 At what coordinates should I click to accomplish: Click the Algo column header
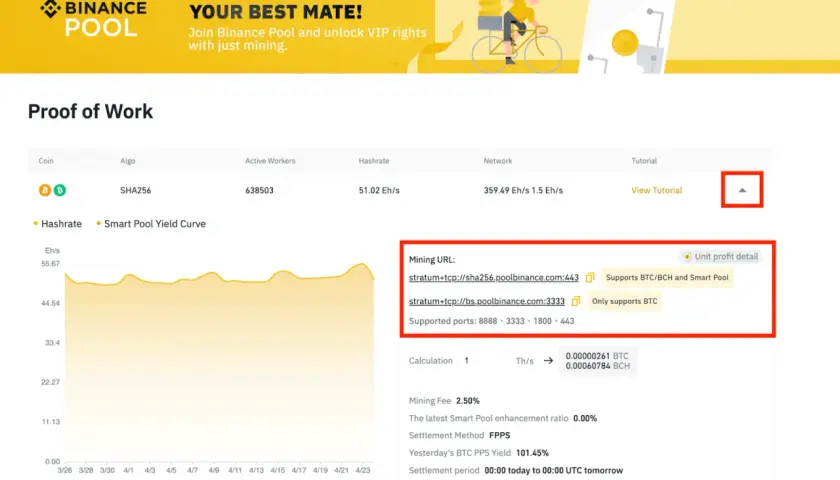[128, 161]
